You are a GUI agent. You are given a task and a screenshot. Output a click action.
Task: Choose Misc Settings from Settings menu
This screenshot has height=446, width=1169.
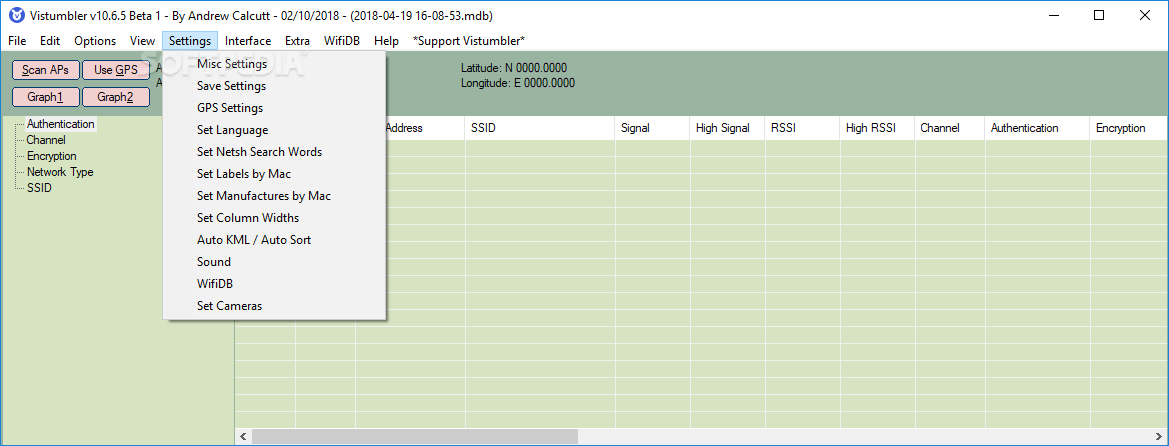pos(274,64)
